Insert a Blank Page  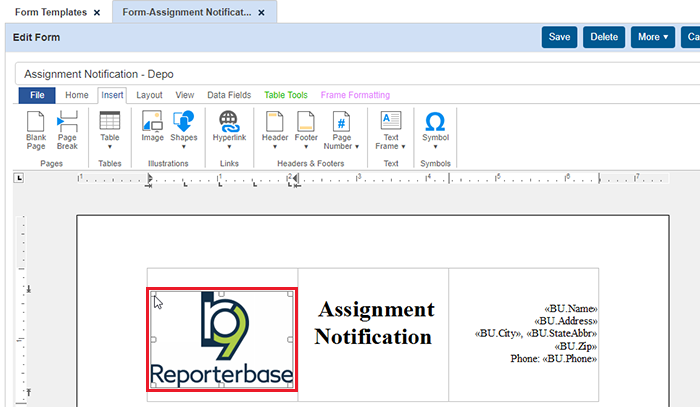click(x=36, y=130)
